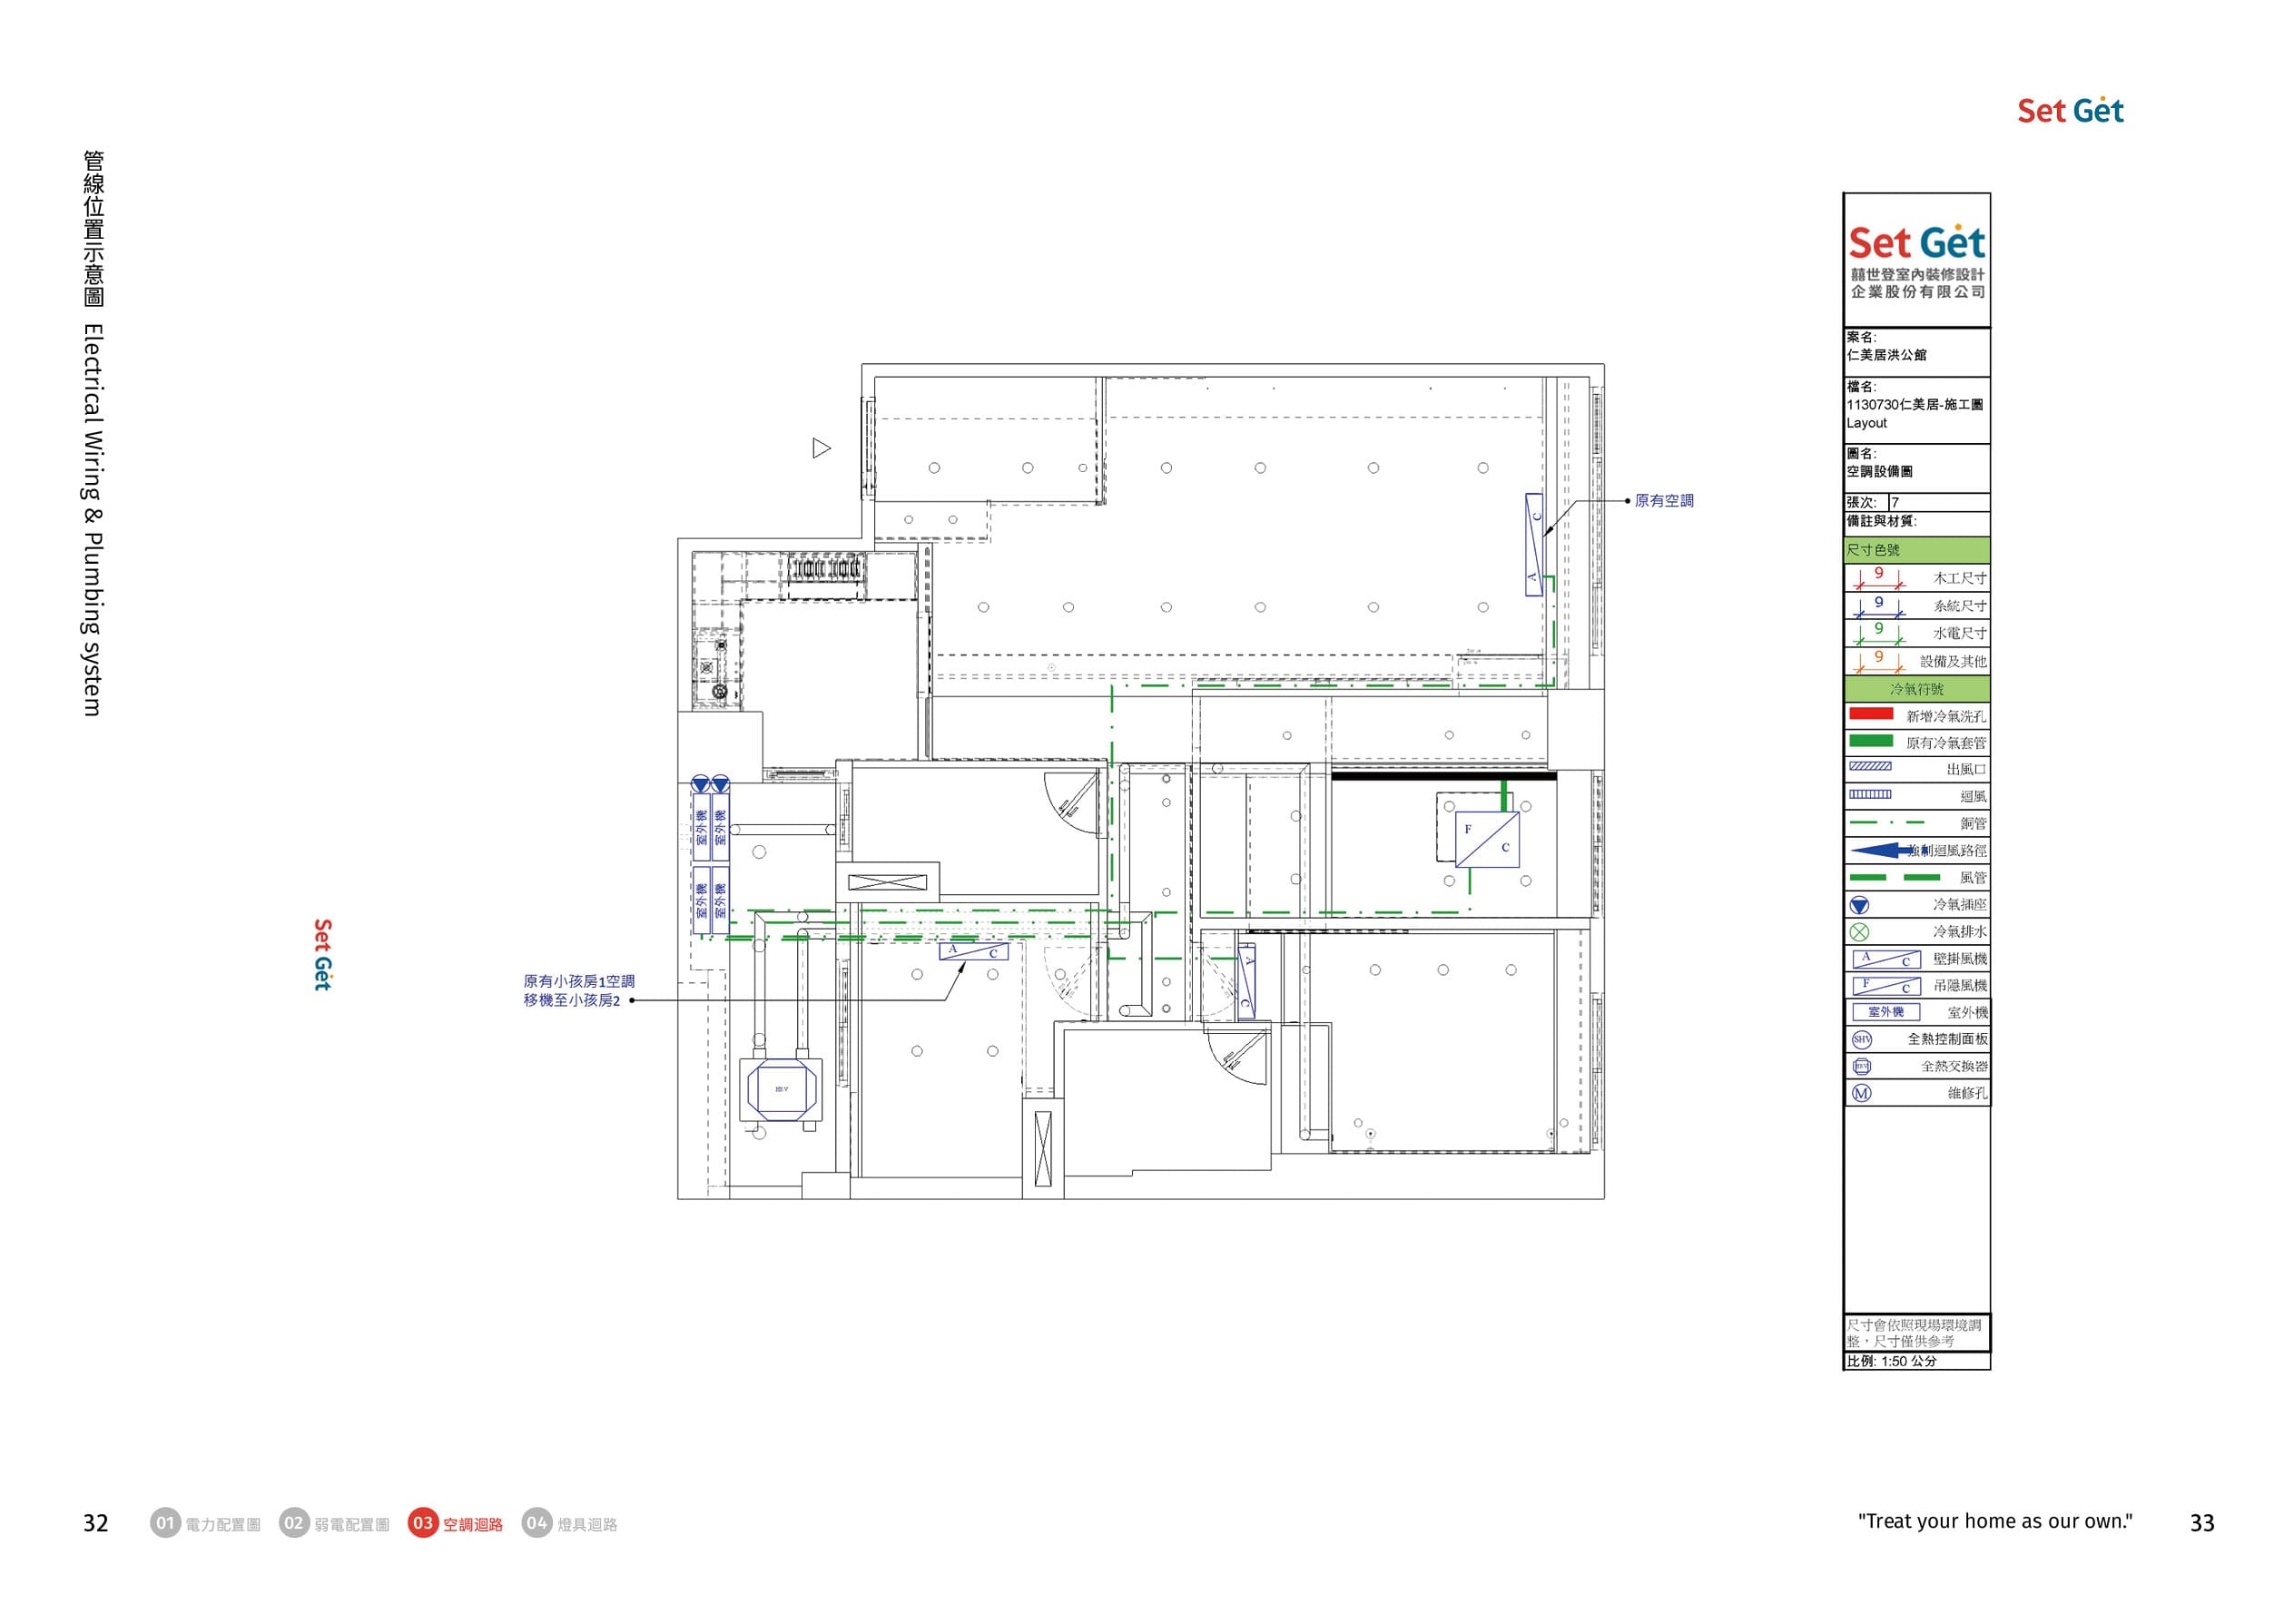Click the drawing name 空調設備圖
Viewport: 2284px width, 1624px height.
pos(1879,471)
